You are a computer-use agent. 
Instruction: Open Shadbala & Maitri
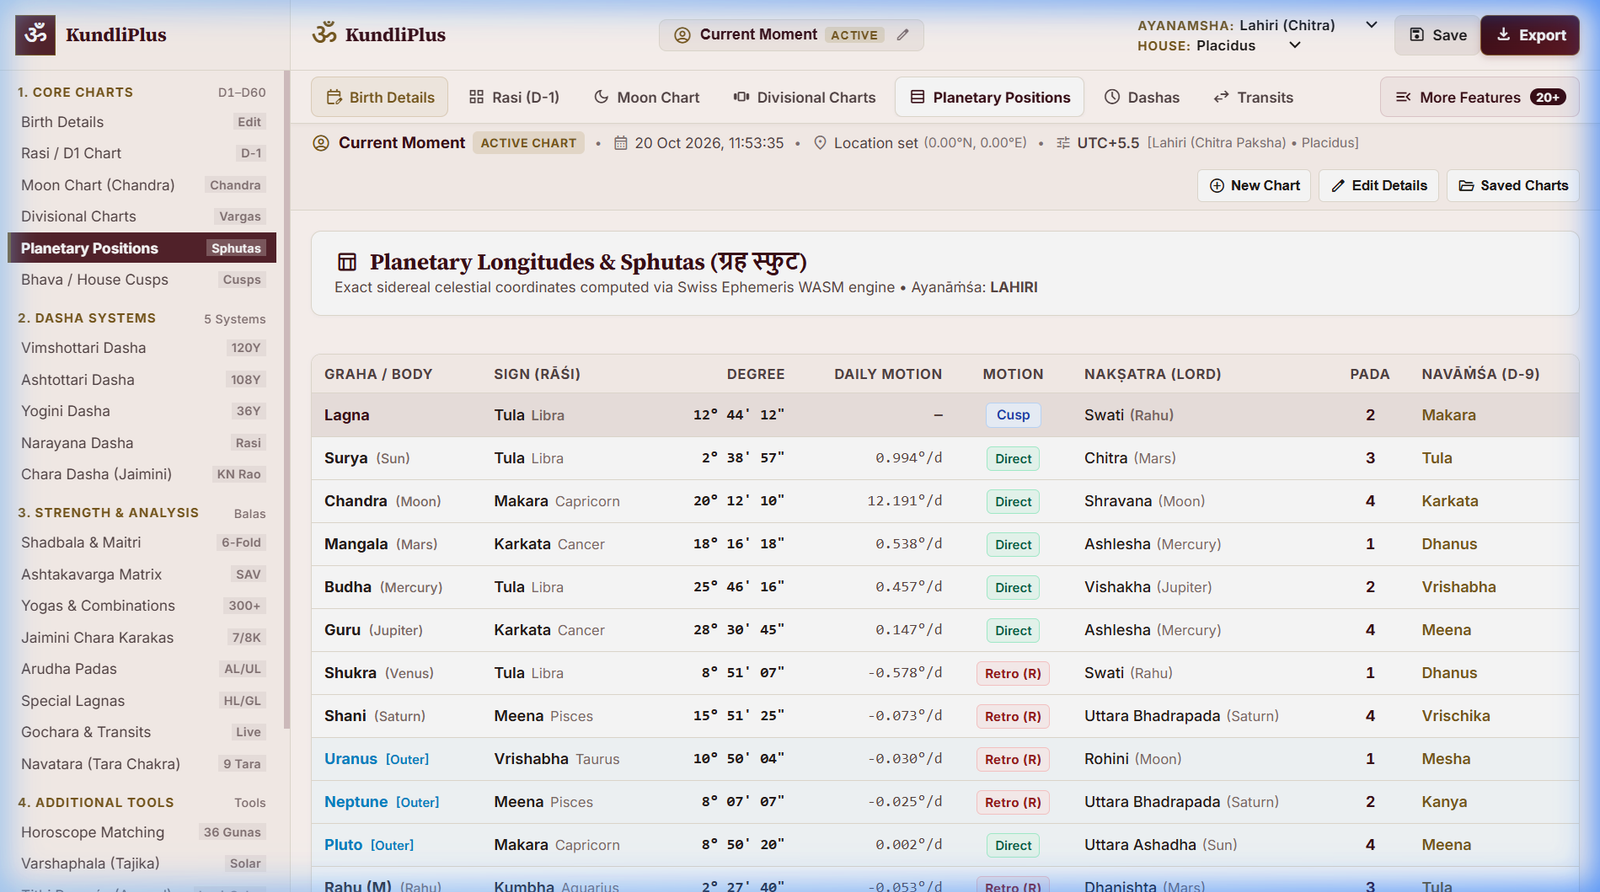coord(142,542)
